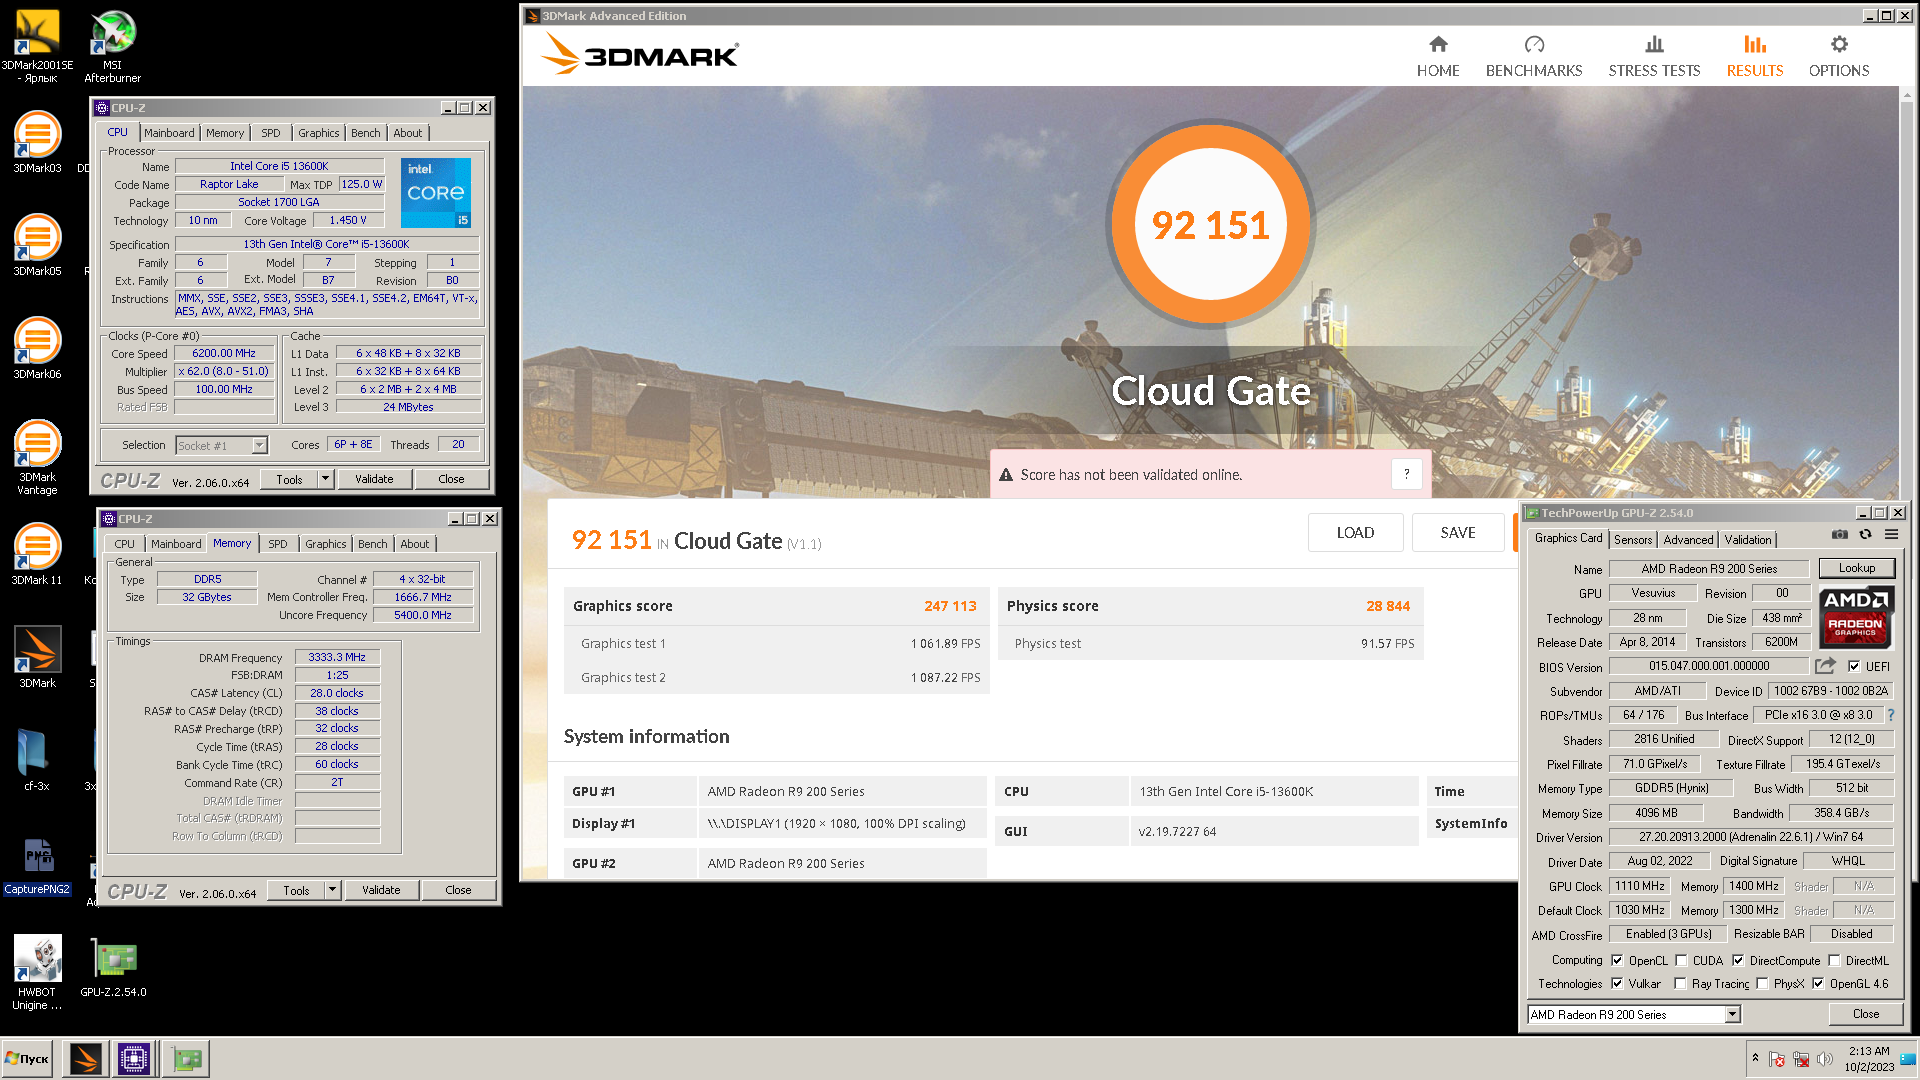1920x1080 pixels.
Task: Open the GPU-Z hamburger menu
Action: (x=1891, y=535)
